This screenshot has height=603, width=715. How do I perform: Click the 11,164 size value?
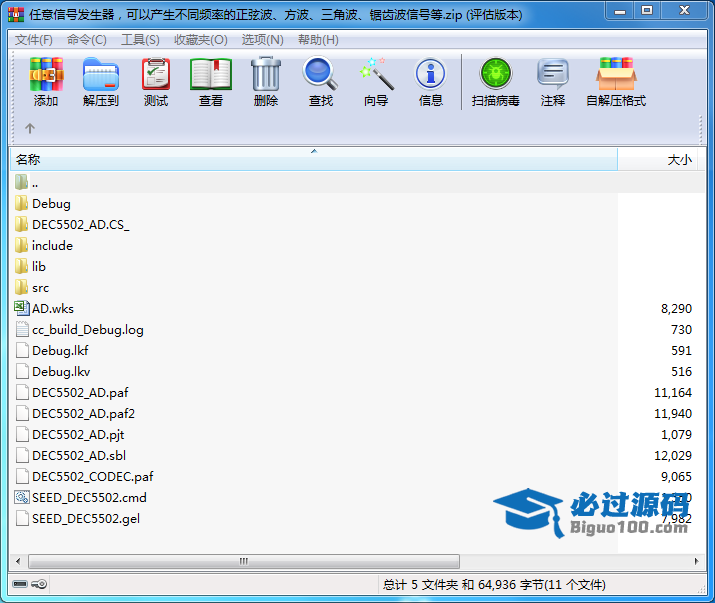[673, 393]
